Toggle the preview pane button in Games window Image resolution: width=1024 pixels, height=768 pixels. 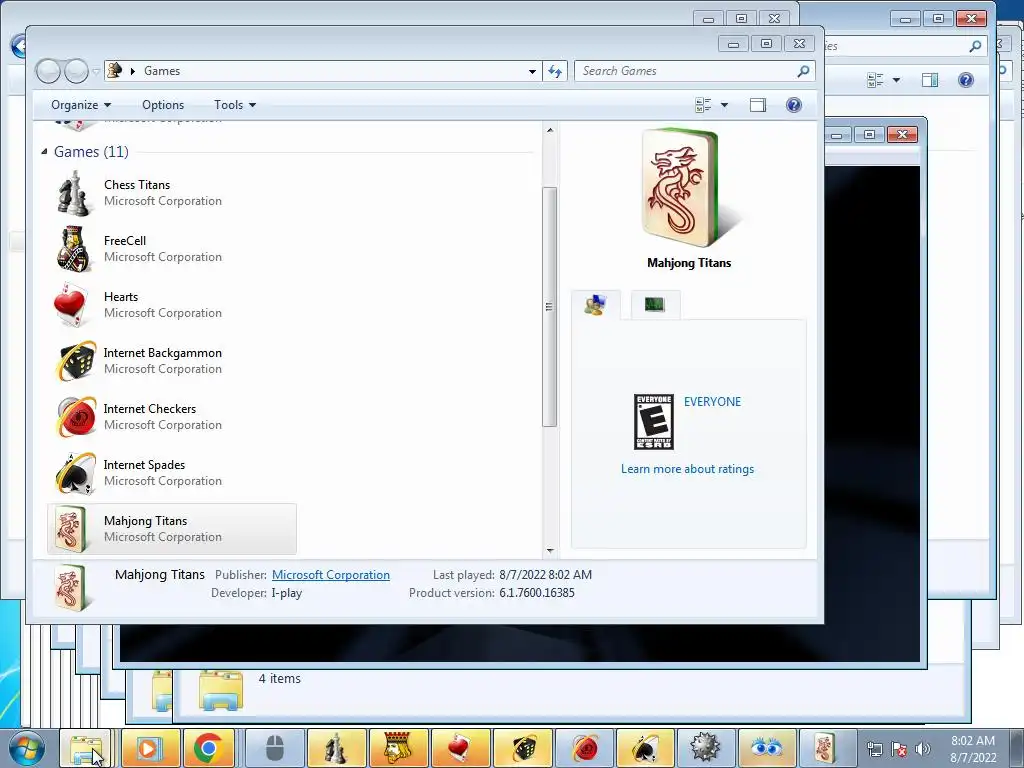[758, 105]
